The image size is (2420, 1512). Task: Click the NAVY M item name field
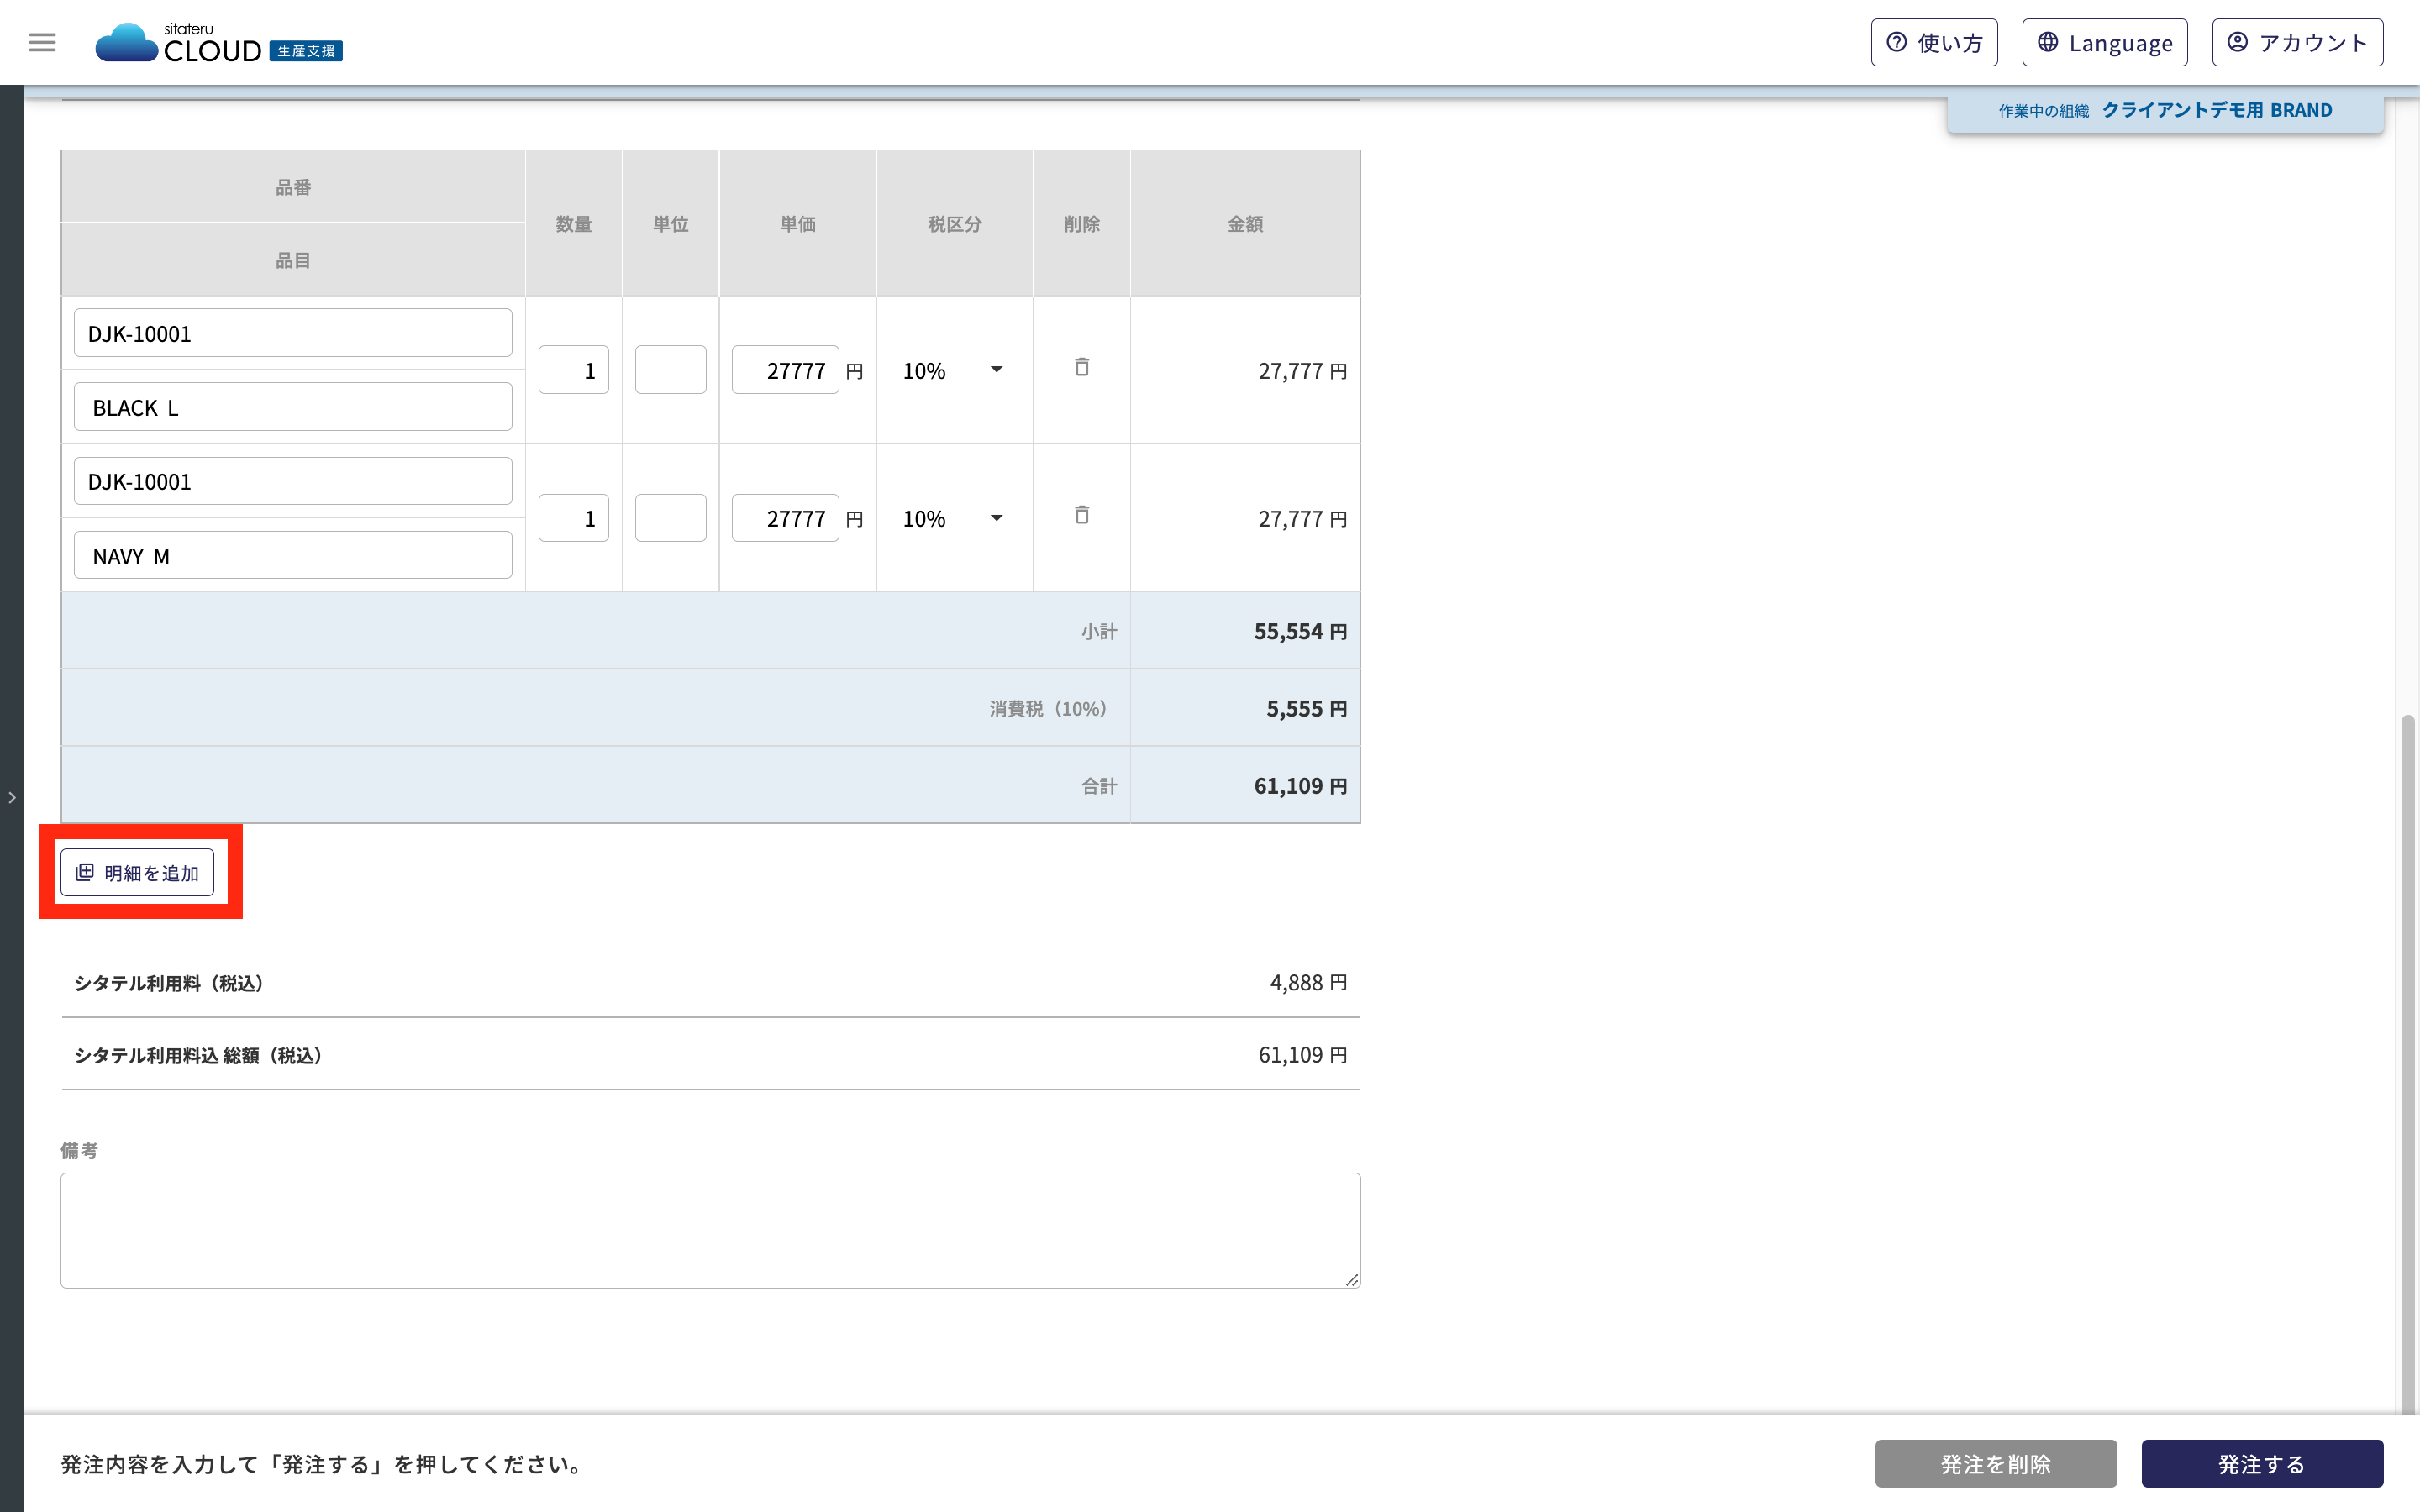pyautogui.click(x=293, y=555)
